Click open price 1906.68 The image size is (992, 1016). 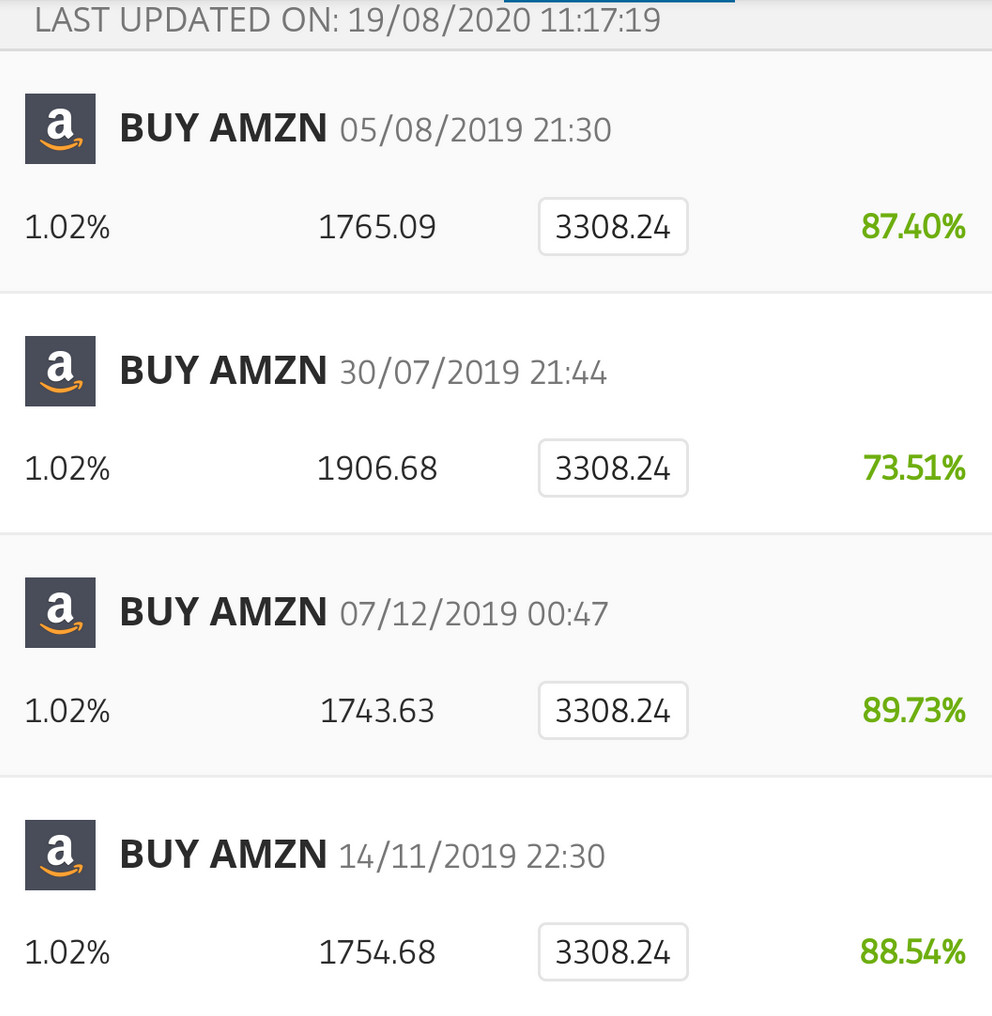click(x=377, y=468)
